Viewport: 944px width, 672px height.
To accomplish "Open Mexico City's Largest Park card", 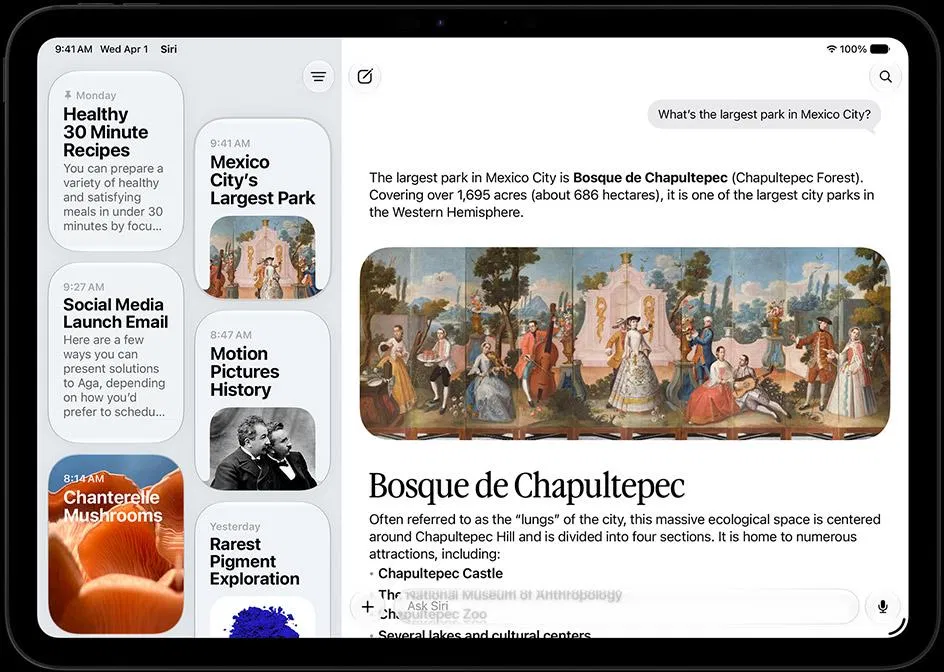I will click(262, 208).
